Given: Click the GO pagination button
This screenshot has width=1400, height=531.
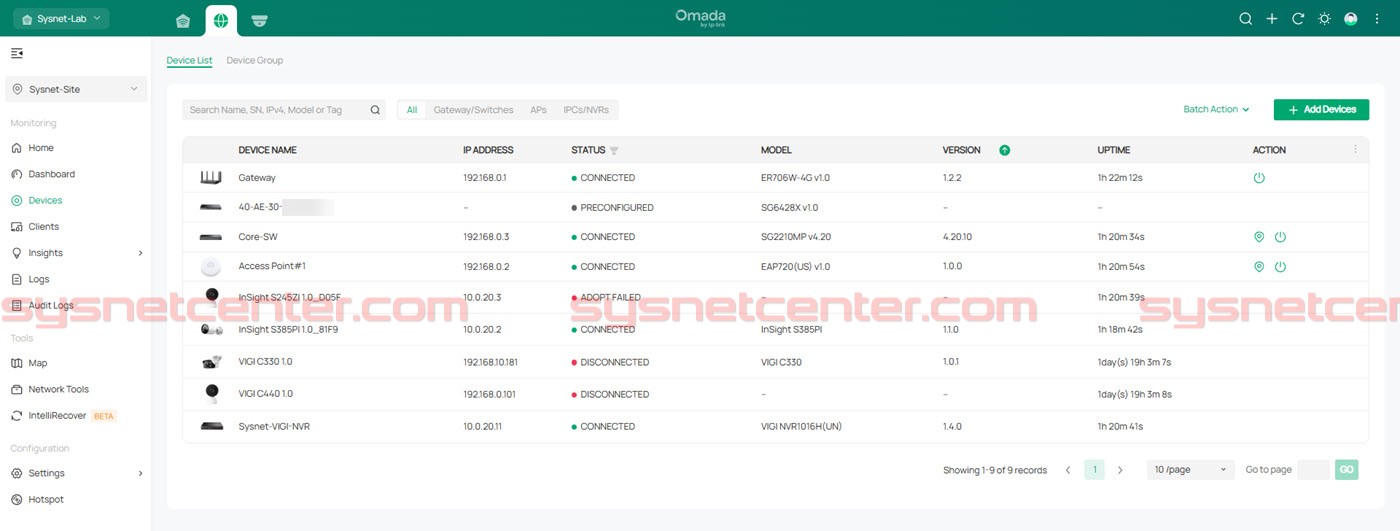Looking at the screenshot, I should 1346,470.
